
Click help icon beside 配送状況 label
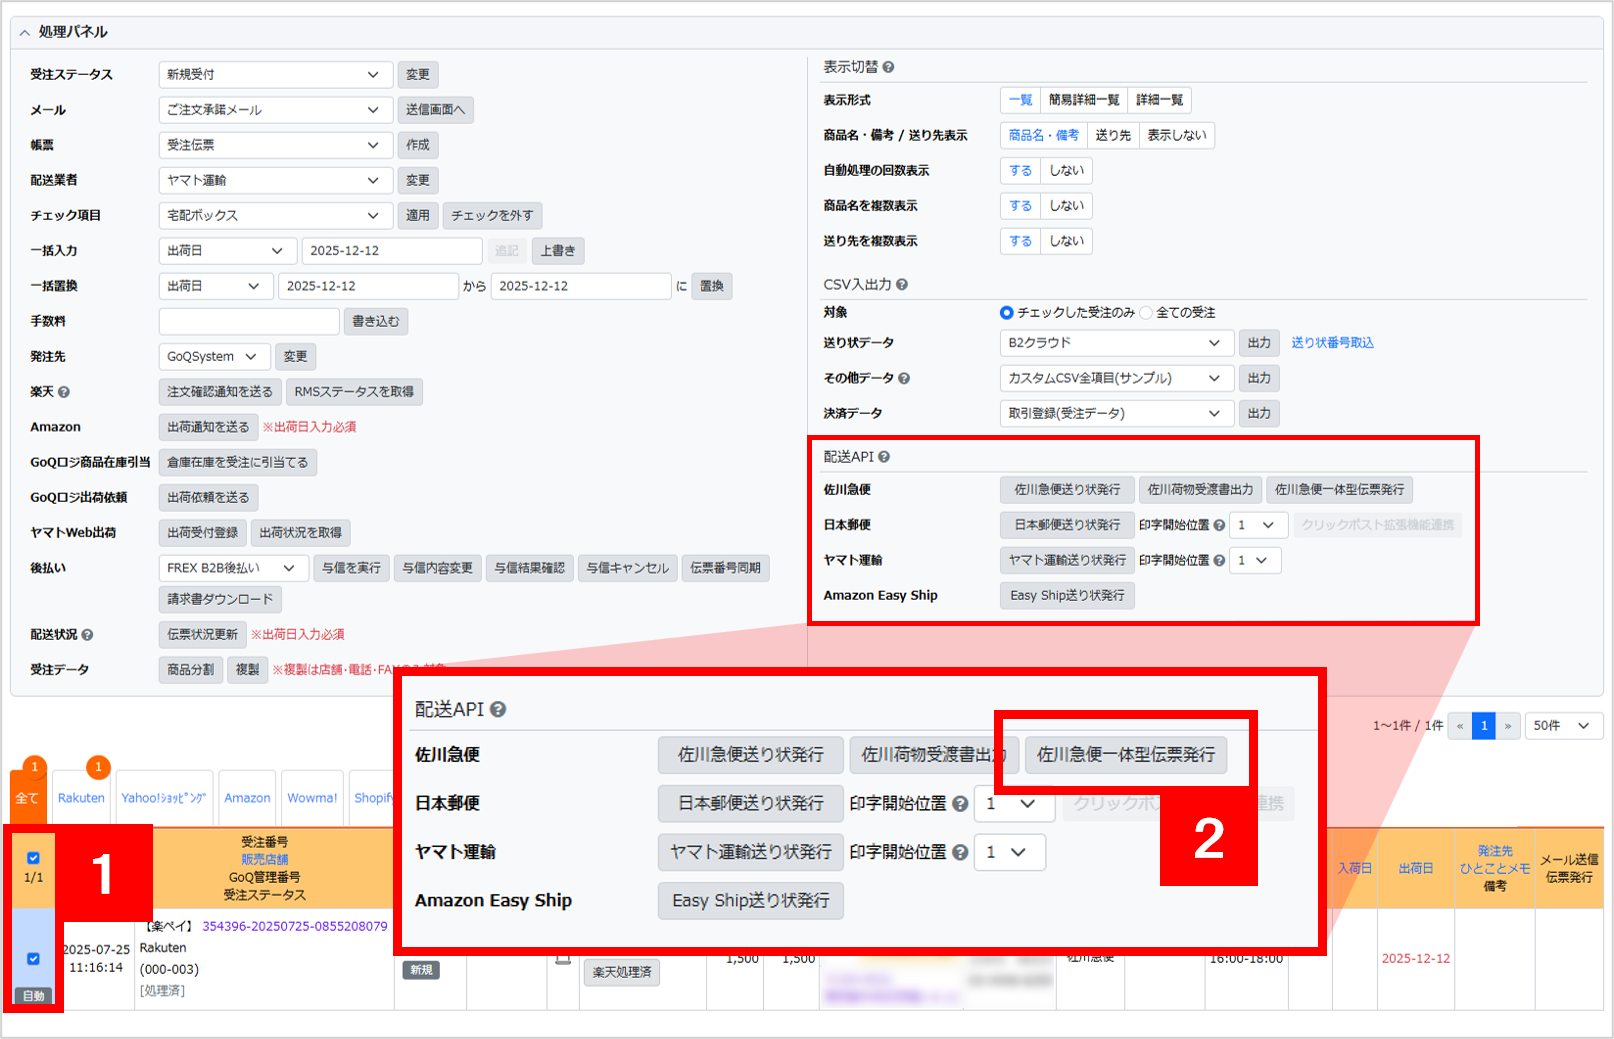click(x=87, y=635)
